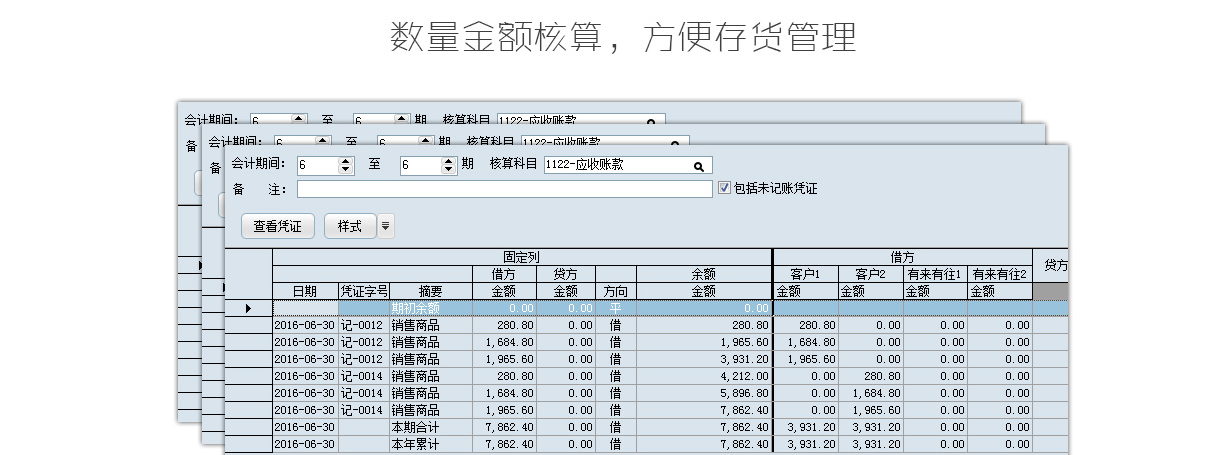Open 查看凭证 to view voucher

[277, 226]
